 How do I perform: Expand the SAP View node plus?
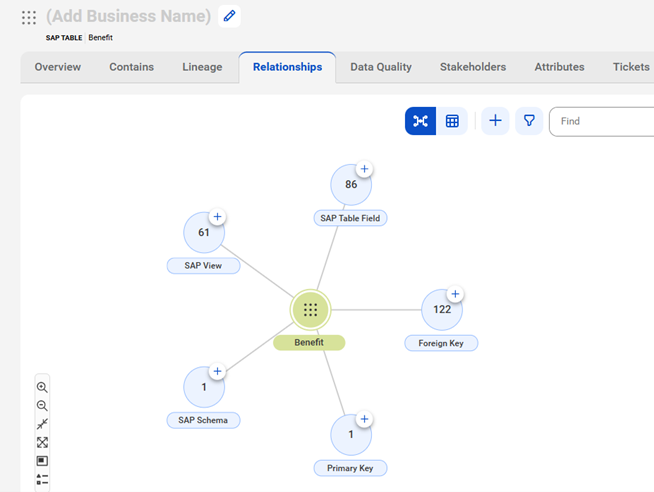[x=217, y=217]
